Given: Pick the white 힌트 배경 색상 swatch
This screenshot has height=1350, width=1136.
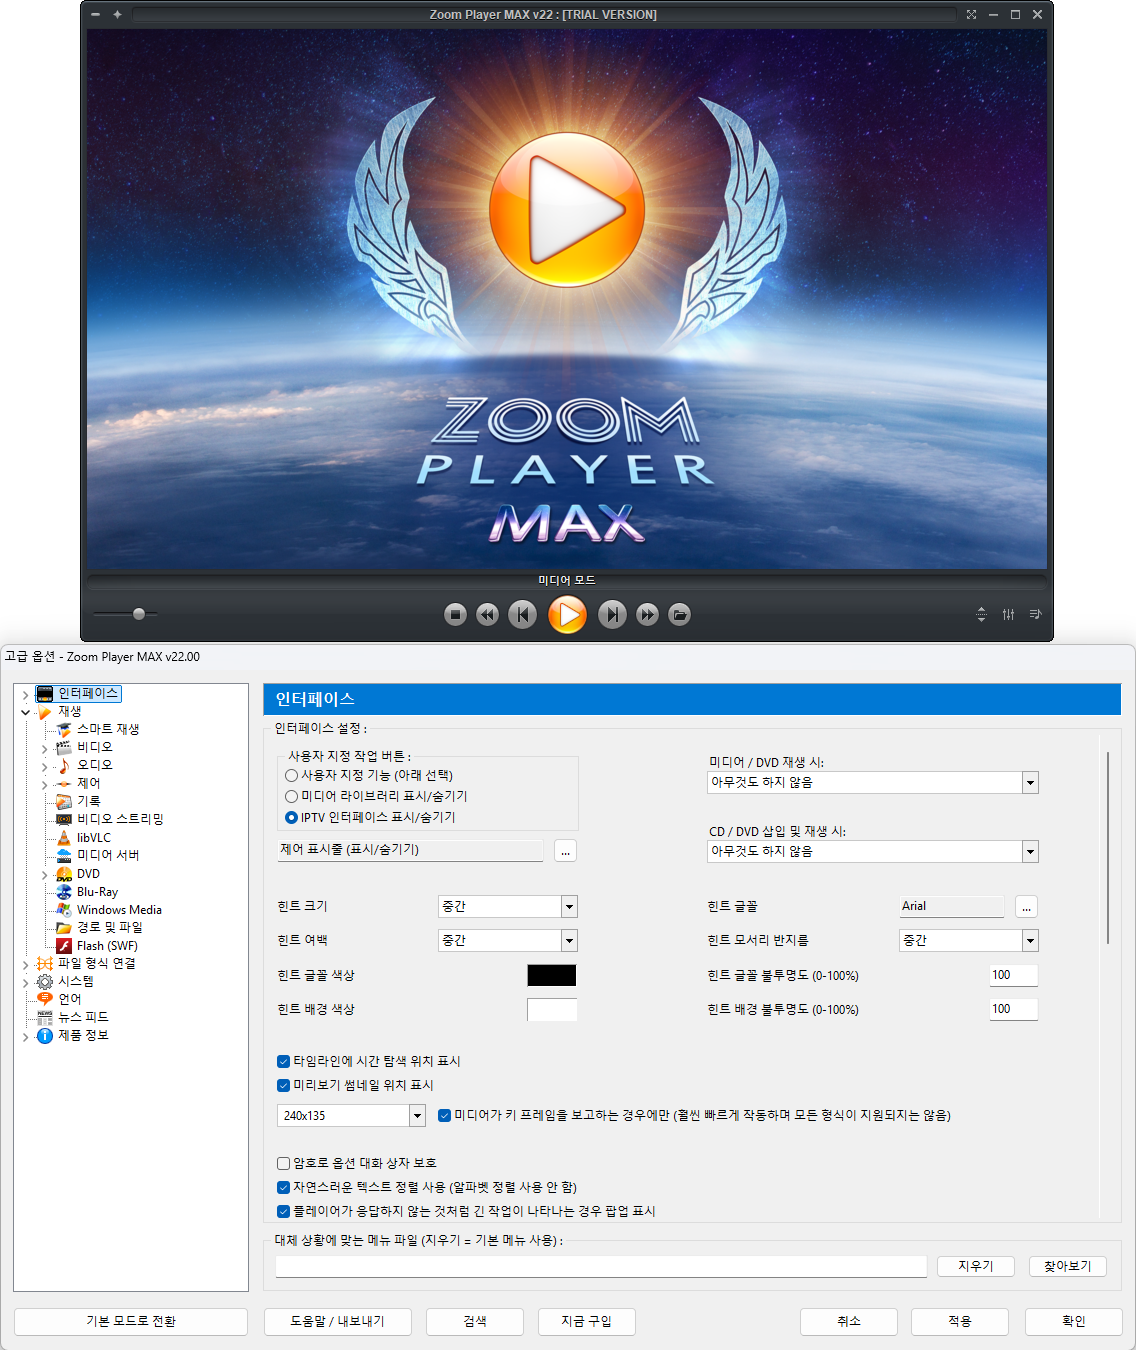Looking at the screenshot, I should pos(552,1009).
